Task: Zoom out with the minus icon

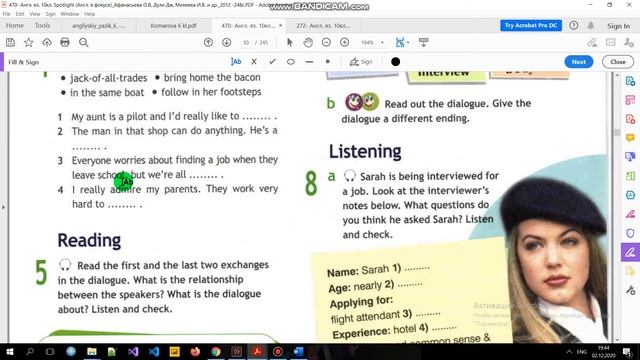Action: [326, 42]
